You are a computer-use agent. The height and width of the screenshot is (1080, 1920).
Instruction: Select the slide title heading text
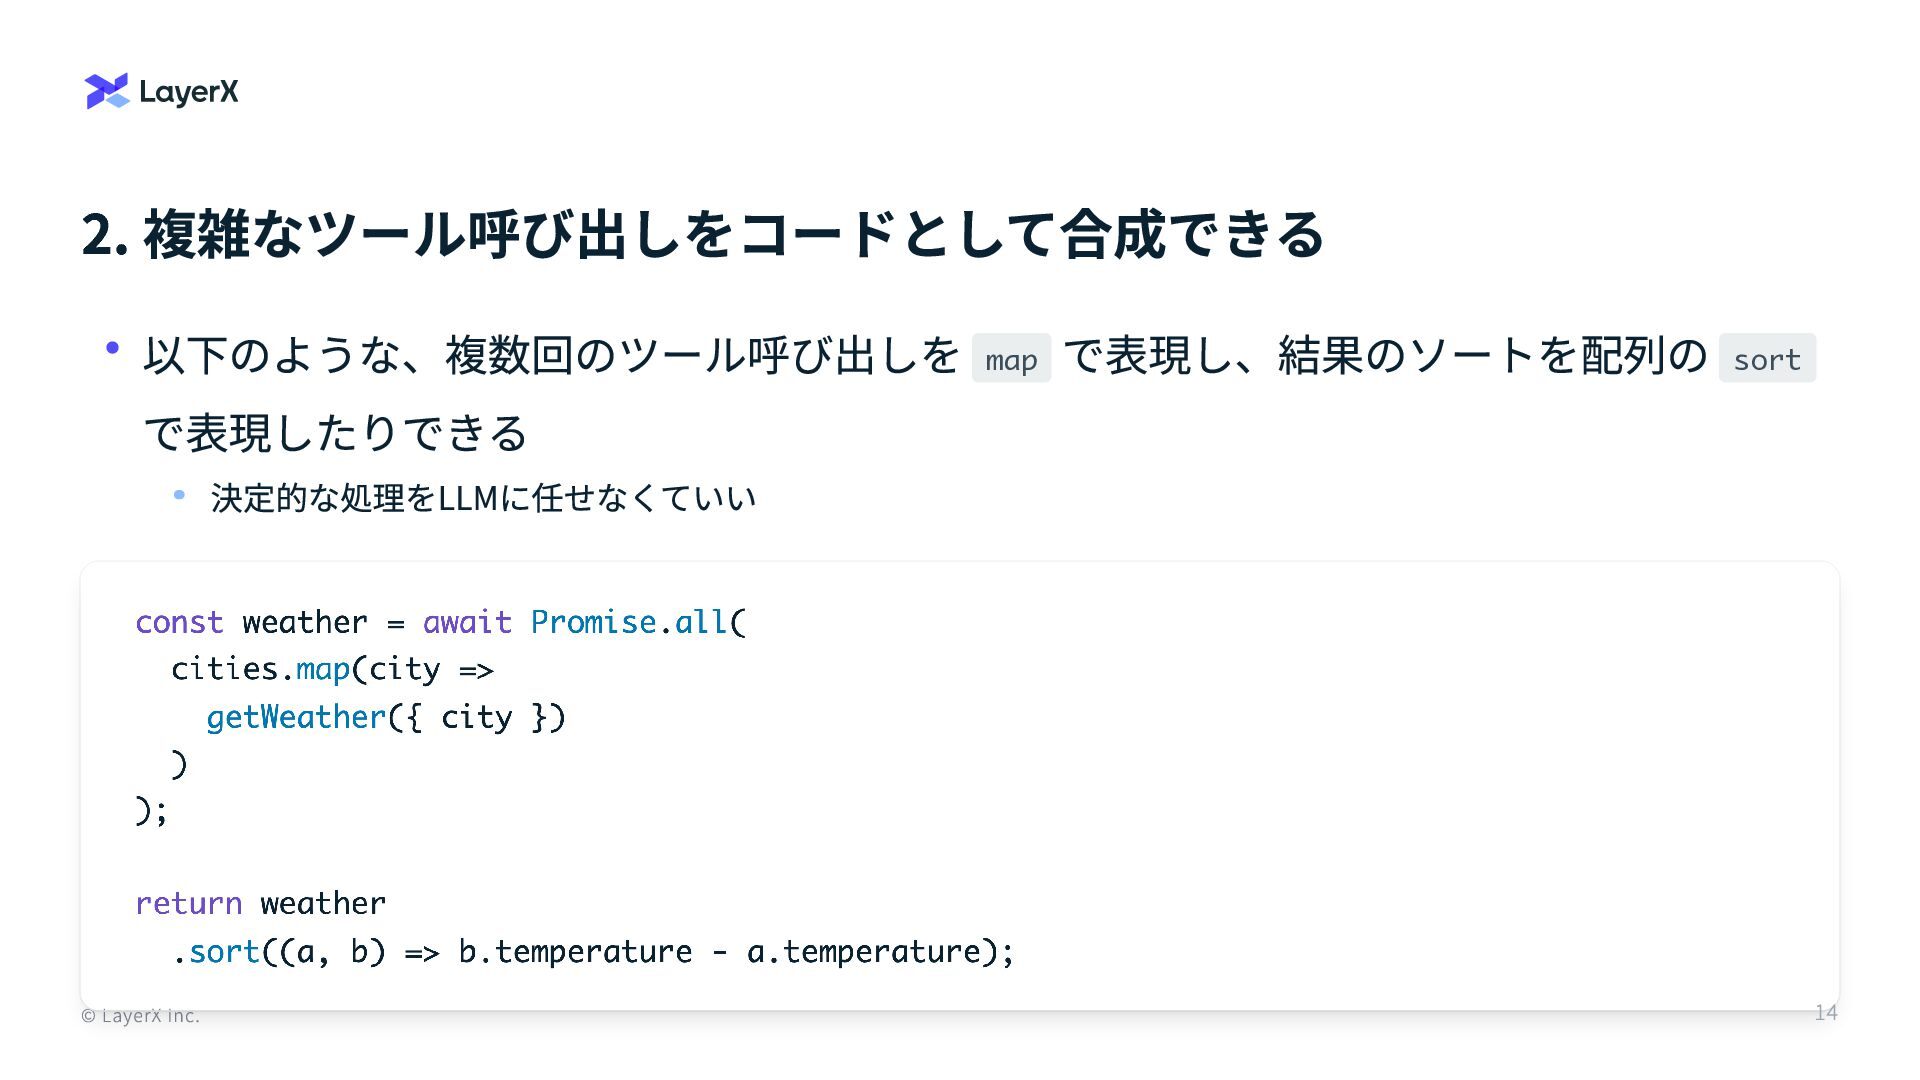tap(703, 234)
